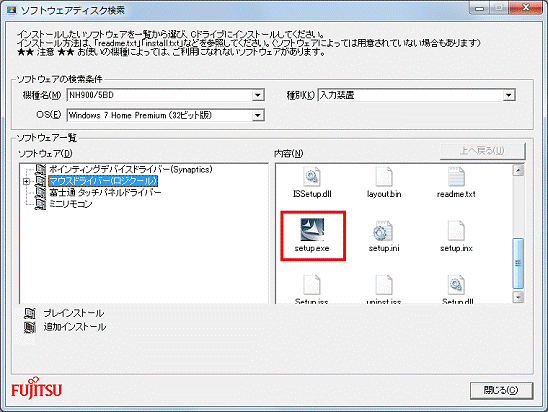Viewport: 548px width, 412px height.
Task: Select ポインティングデバイスドライバー(Synaptics) in the software tree
Action: pos(131,169)
